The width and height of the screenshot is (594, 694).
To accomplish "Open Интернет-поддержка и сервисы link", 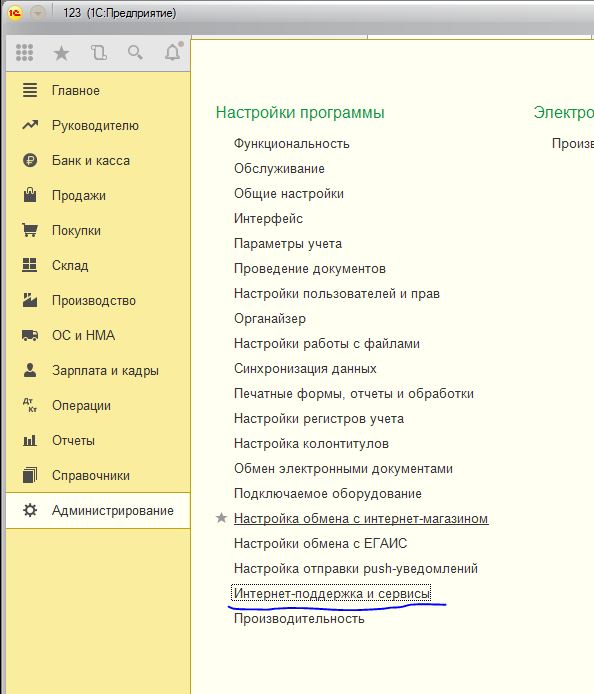I will click(x=332, y=594).
